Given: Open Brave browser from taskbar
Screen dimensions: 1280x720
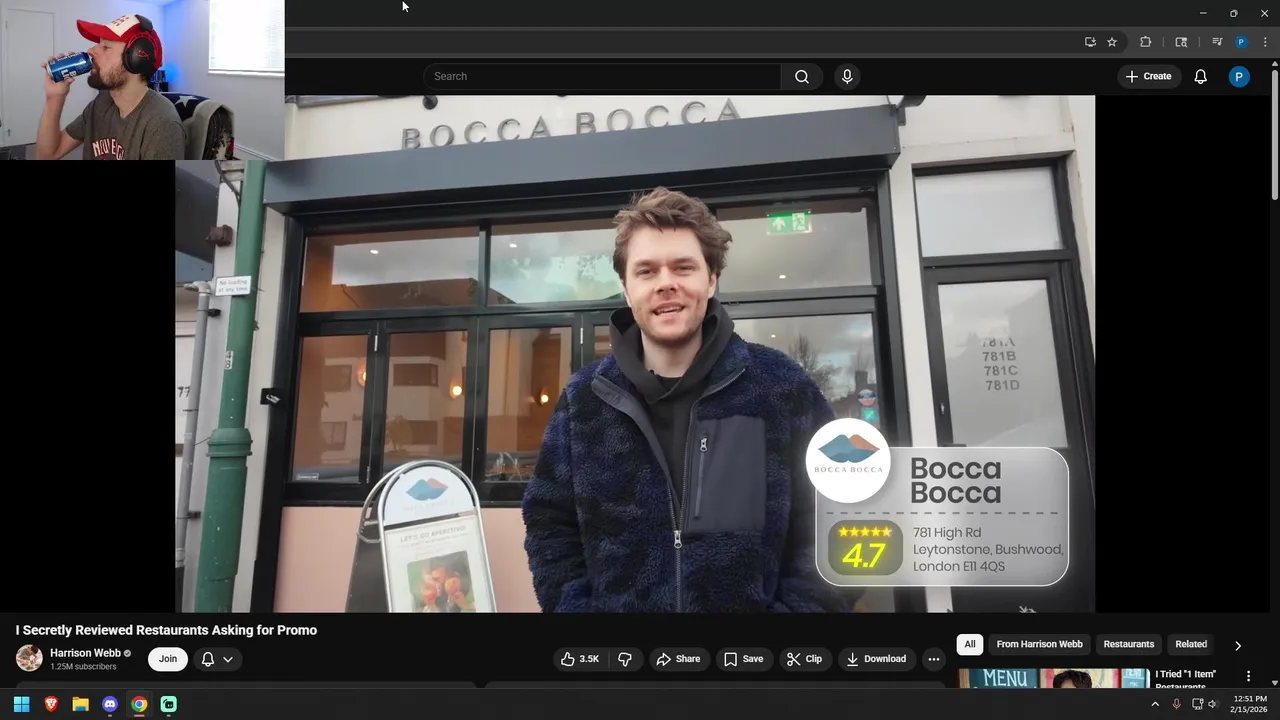Looking at the screenshot, I should click(51, 704).
